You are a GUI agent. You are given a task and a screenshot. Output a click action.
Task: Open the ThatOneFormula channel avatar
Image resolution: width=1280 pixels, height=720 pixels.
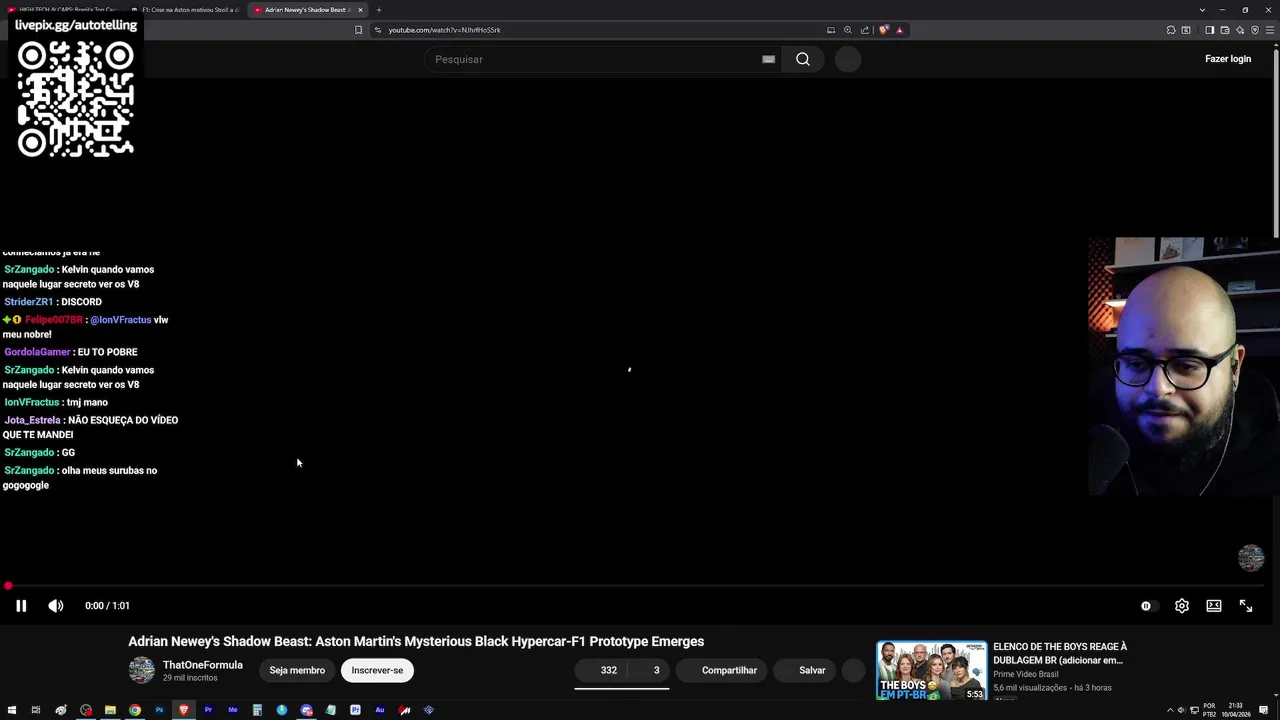(x=142, y=670)
